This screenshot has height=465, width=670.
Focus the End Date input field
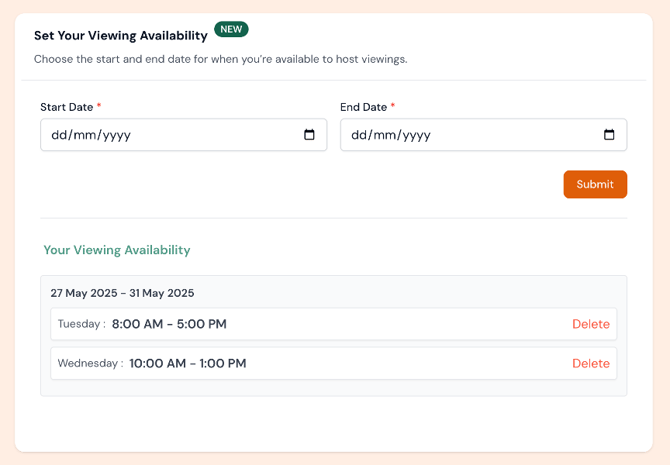click(x=460, y=135)
